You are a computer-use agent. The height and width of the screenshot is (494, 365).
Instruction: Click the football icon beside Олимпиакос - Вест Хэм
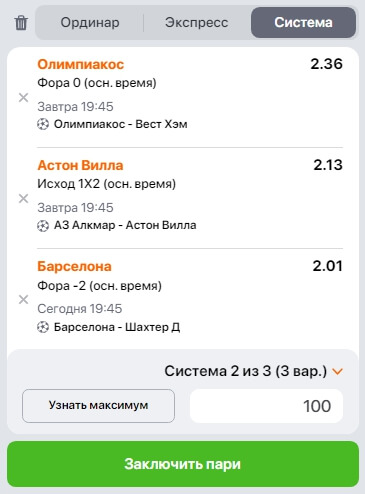[43, 124]
